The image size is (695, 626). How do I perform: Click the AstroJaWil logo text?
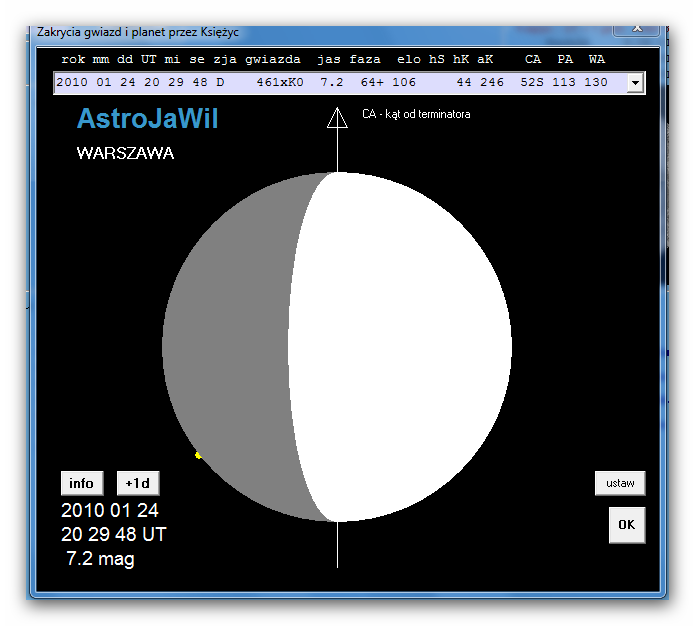pyautogui.click(x=148, y=119)
